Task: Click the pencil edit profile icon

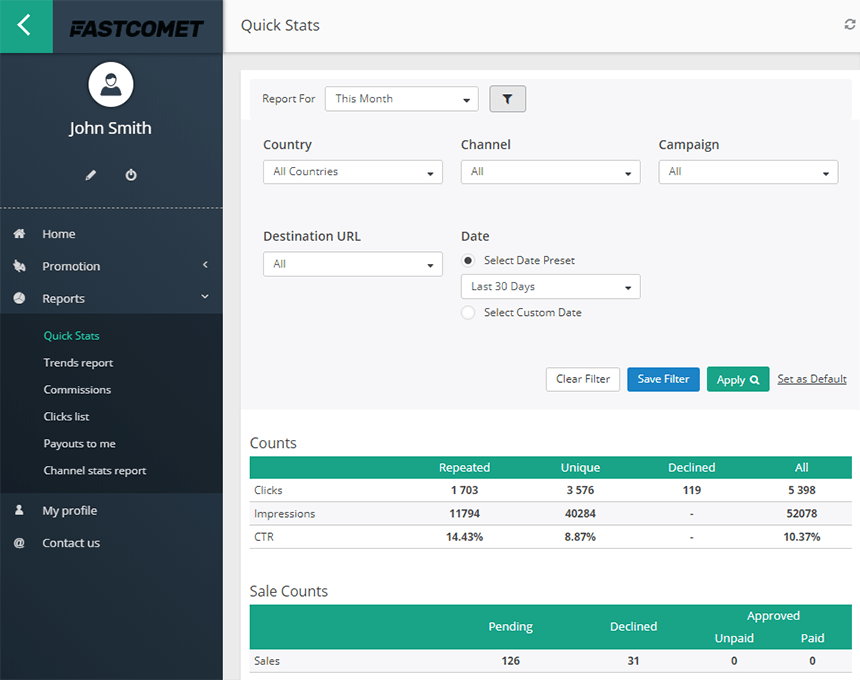Action: (x=90, y=174)
